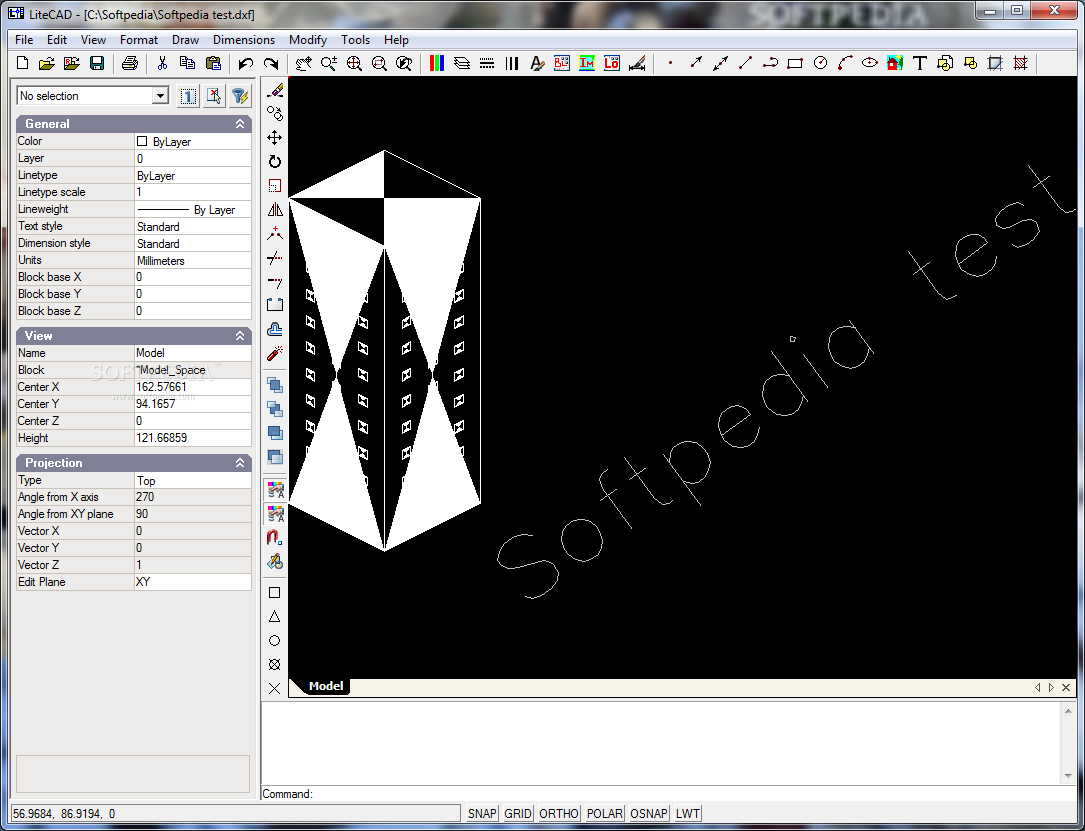Toggle the square endpoint snap icon
1085x831 pixels.
coord(275,593)
